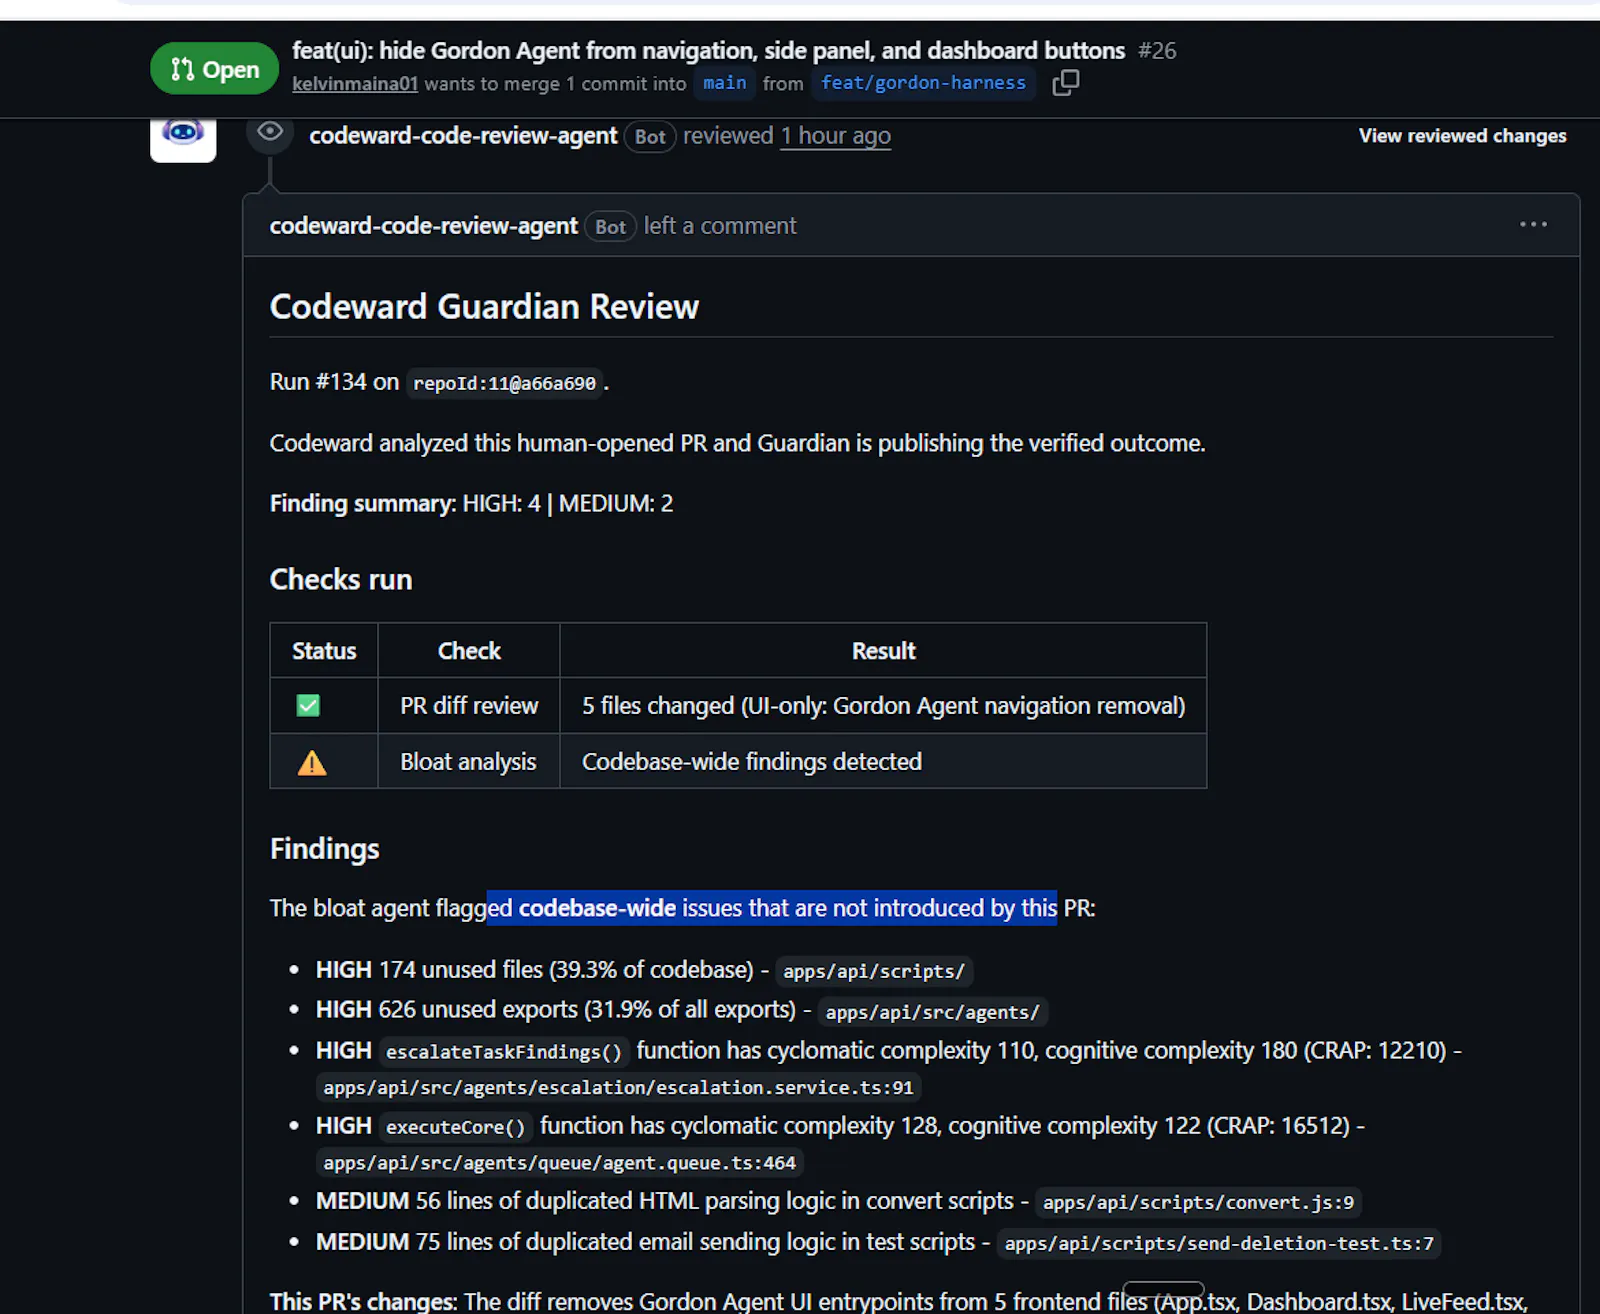Click the Check column header
Image resolution: width=1600 pixels, height=1314 pixels.
469,651
